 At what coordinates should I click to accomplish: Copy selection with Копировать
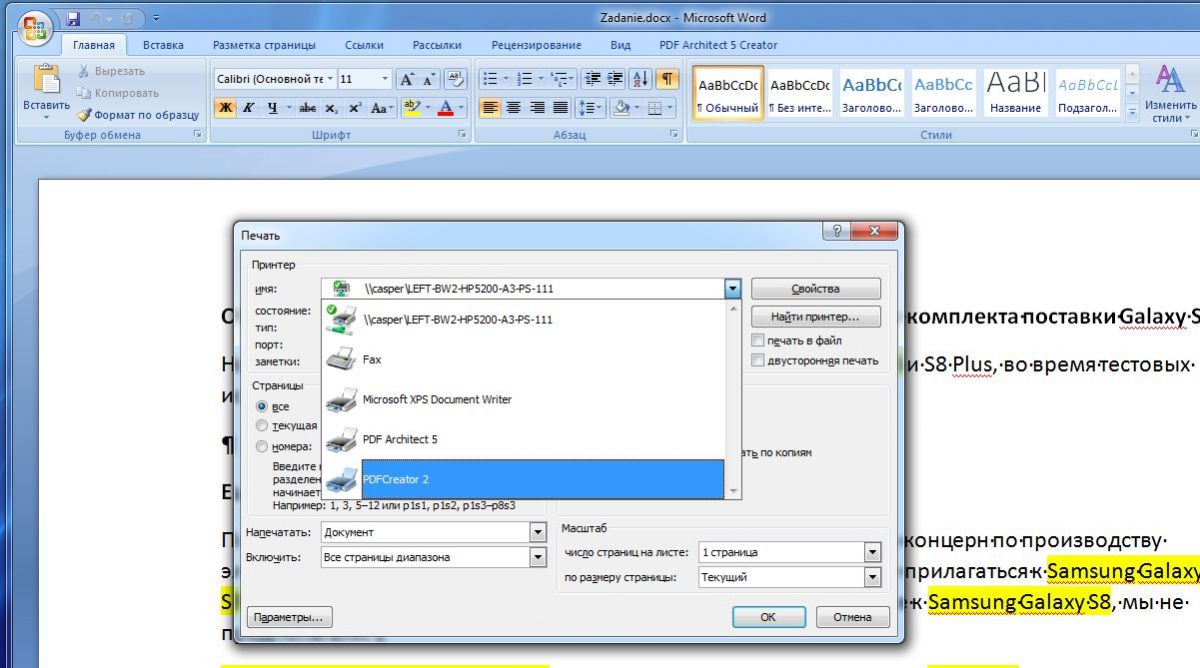117,93
